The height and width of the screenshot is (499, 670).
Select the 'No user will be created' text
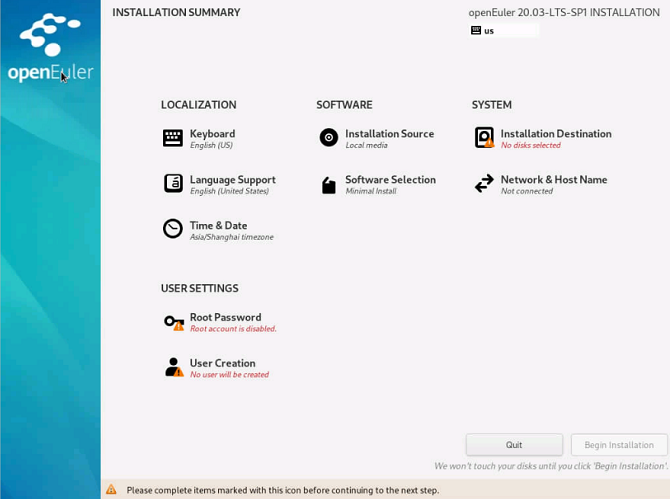pos(229,375)
